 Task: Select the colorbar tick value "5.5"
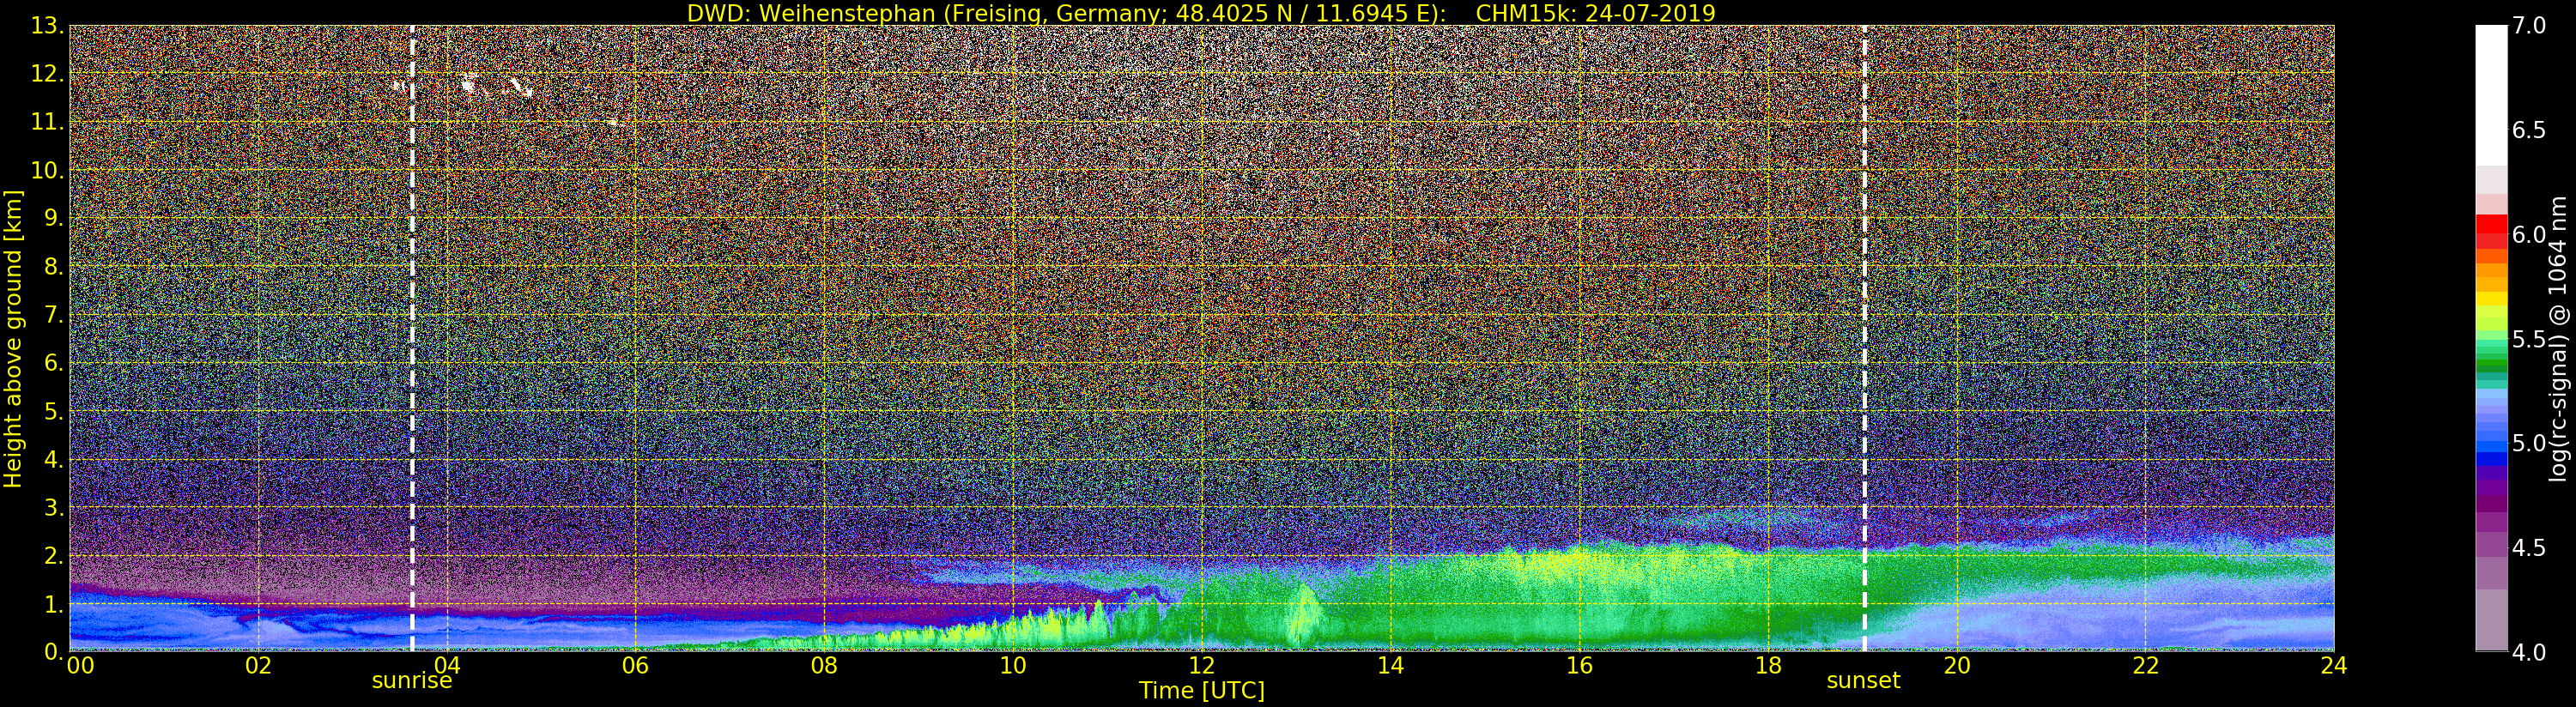2529,340
